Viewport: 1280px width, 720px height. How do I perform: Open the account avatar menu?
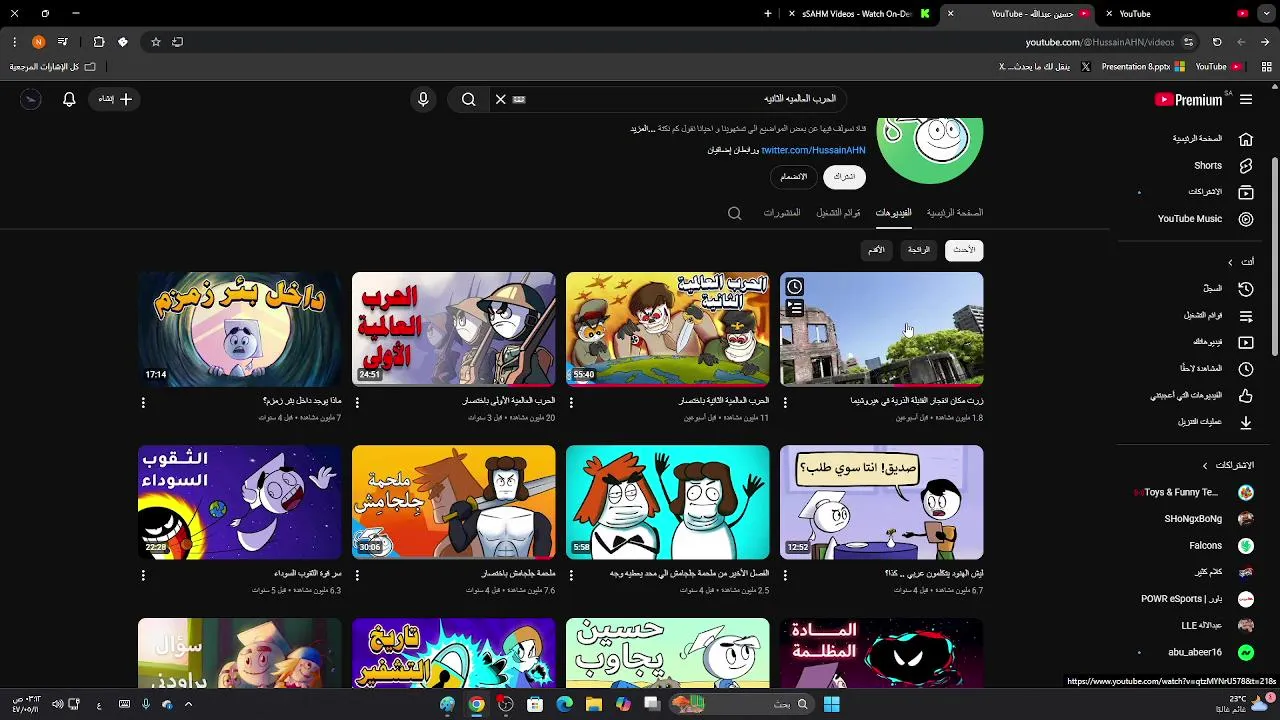pos(31,99)
